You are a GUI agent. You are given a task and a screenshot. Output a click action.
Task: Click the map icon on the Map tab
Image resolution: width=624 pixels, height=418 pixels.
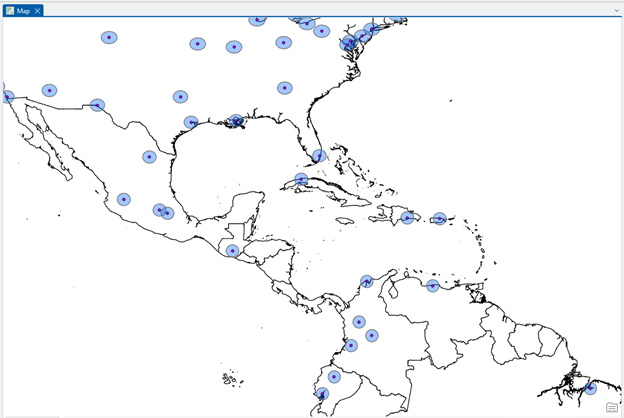tap(10, 11)
